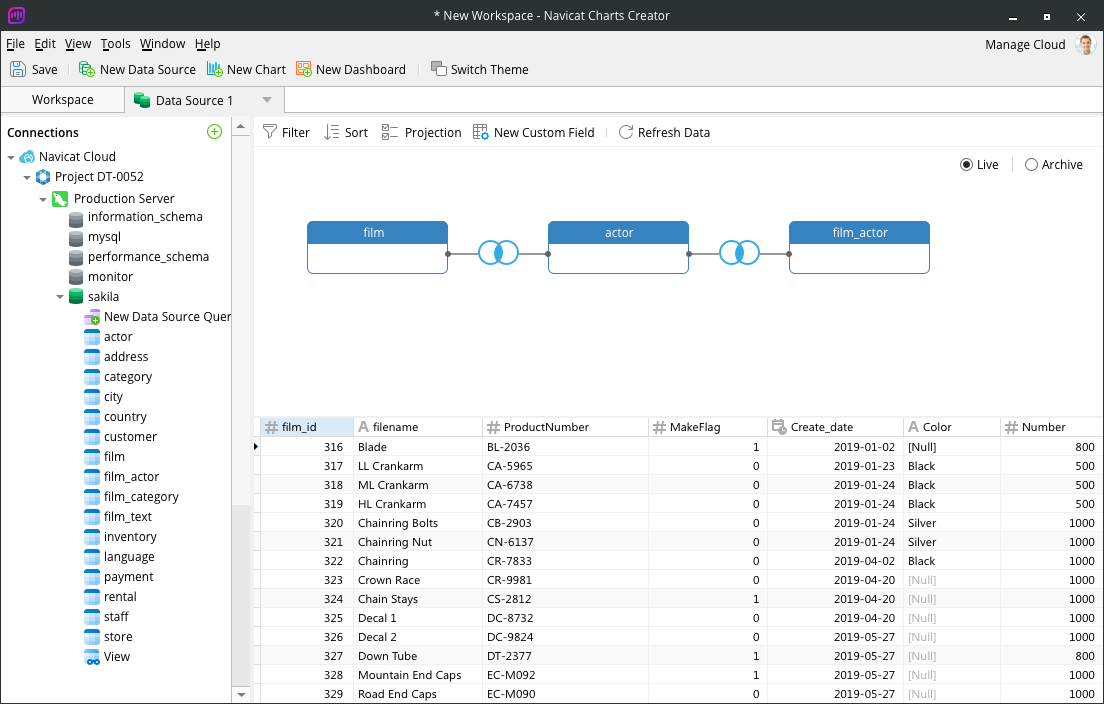Select the customer table in tree
The image size is (1104, 704).
(130, 437)
